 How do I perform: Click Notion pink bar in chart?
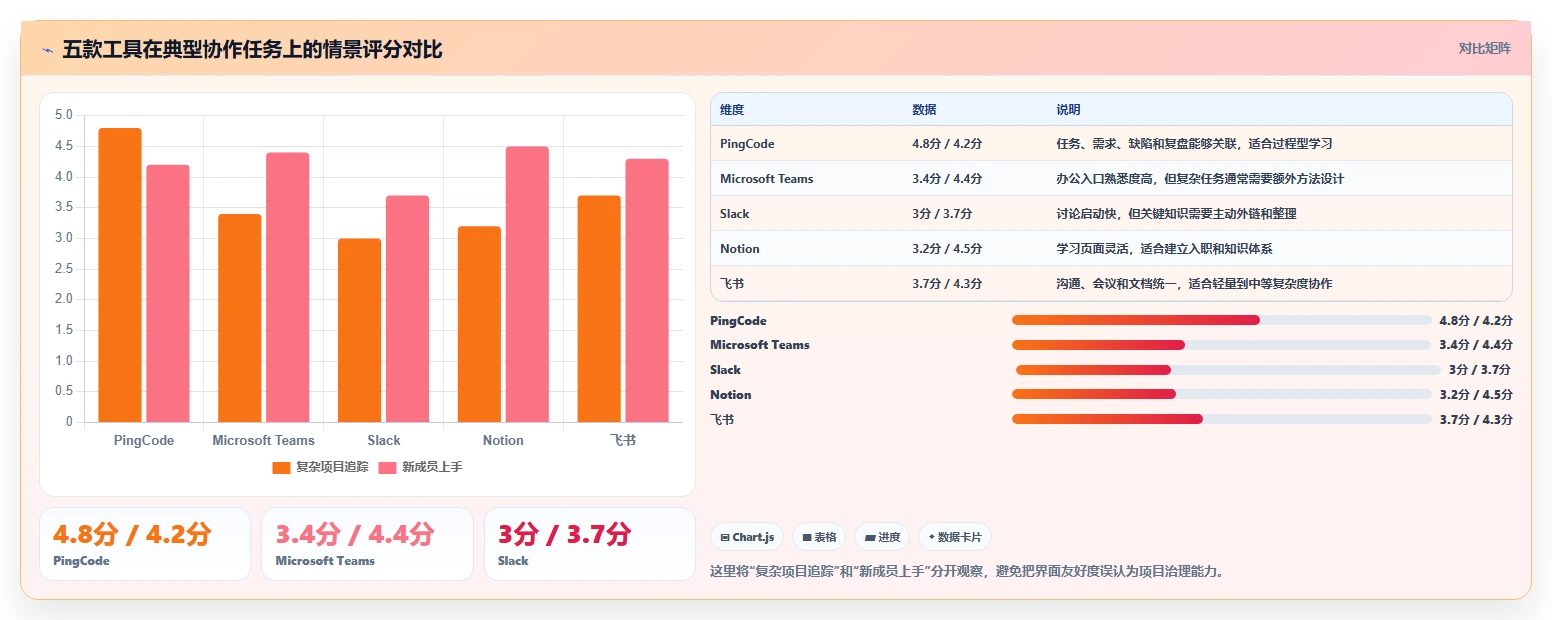[528, 284]
